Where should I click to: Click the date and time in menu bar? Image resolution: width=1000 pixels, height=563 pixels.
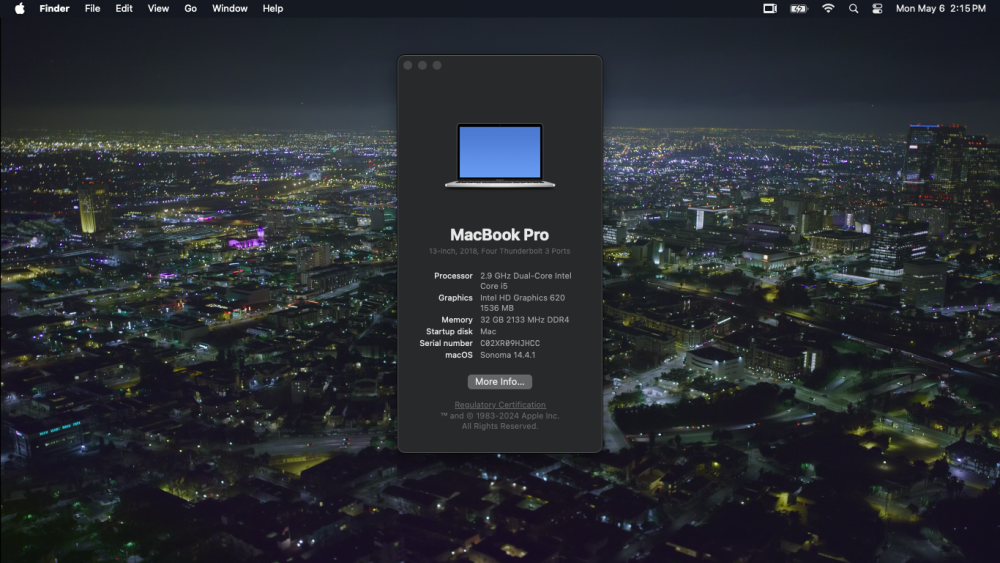click(x=941, y=8)
